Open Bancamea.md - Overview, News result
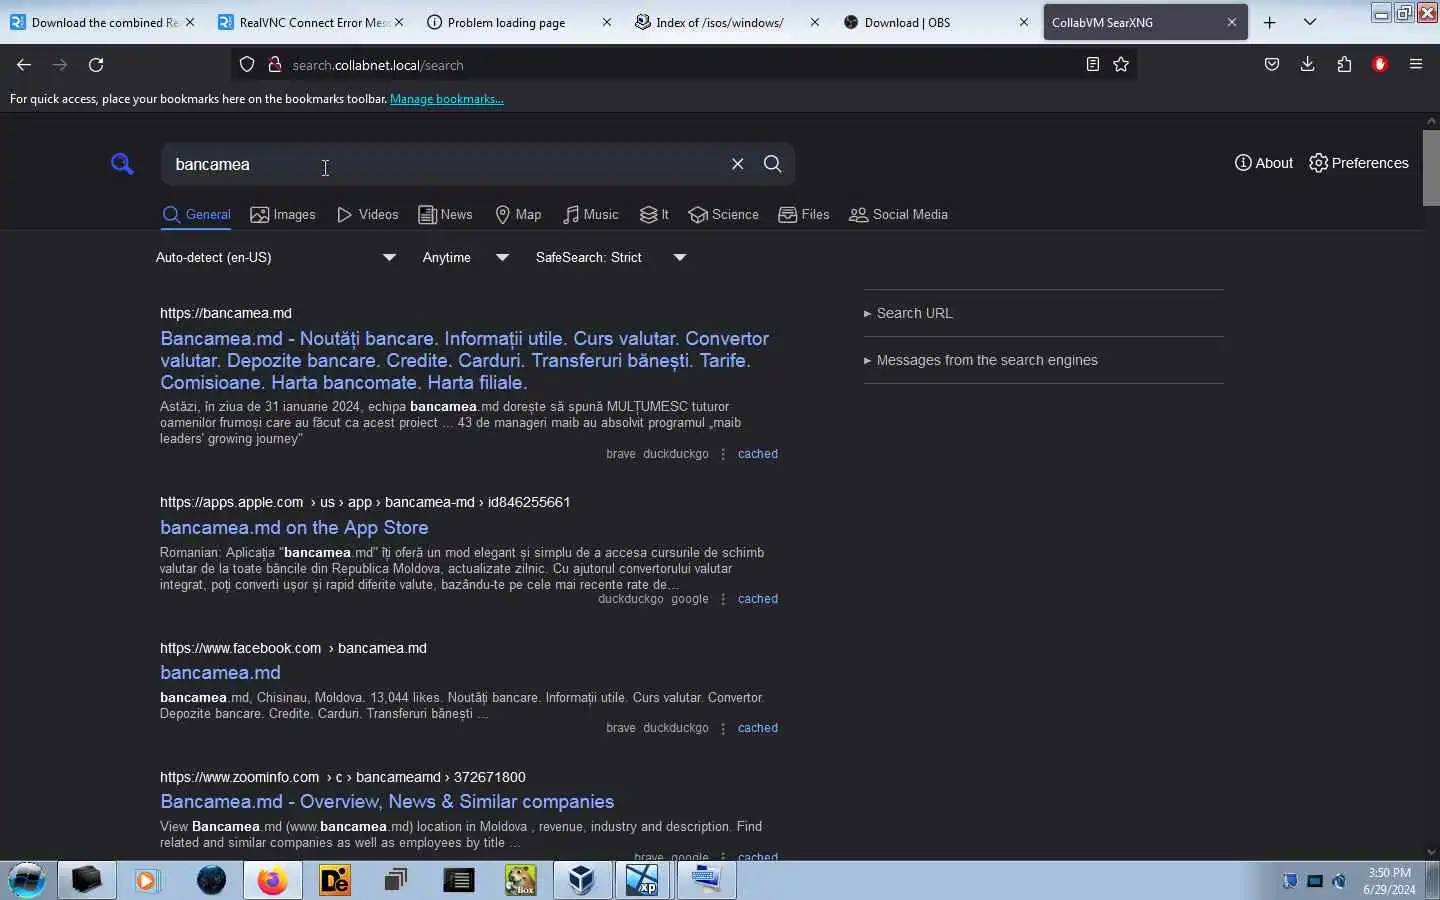The image size is (1440, 900). pyautogui.click(x=387, y=802)
